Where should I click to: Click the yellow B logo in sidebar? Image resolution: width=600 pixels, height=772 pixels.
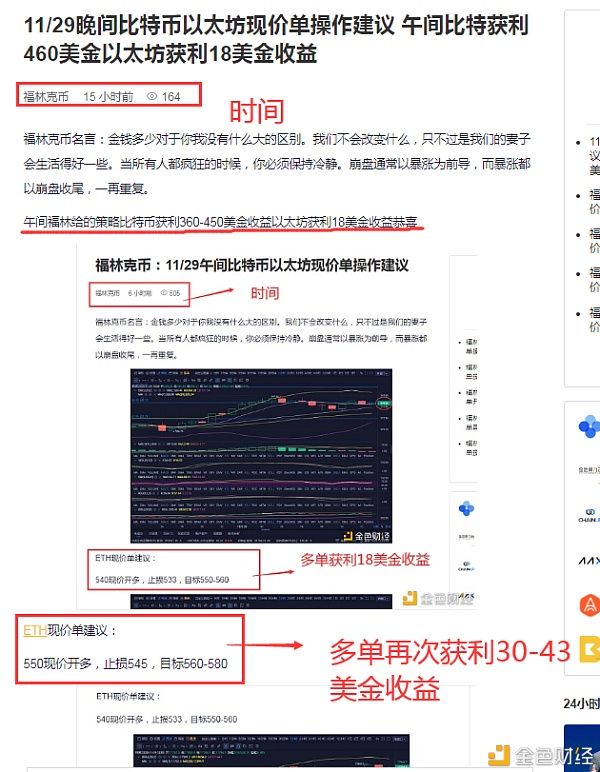click(590, 649)
